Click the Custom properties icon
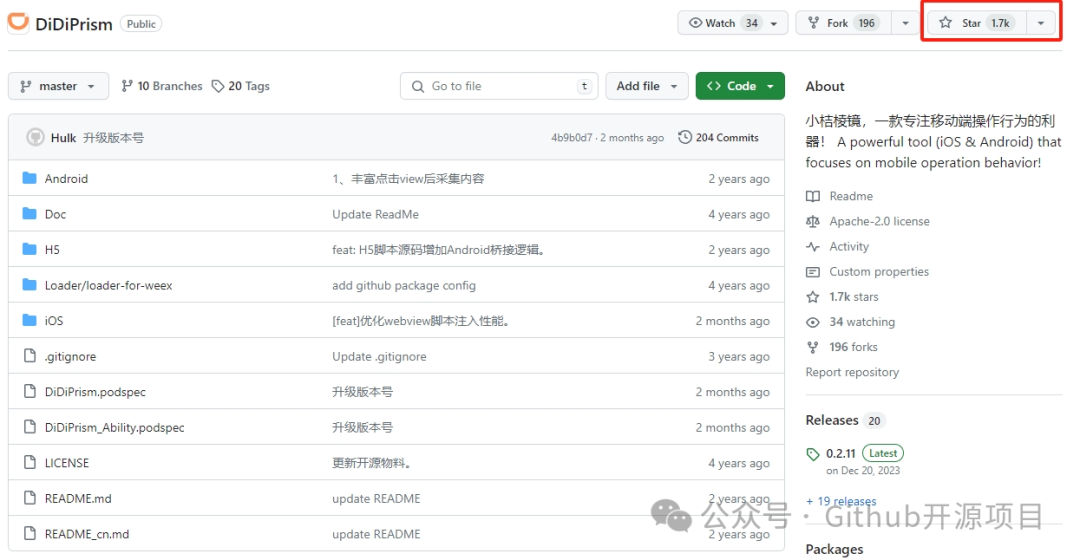Image resolution: width=1080 pixels, height=560 pixels. coord(813,271)
